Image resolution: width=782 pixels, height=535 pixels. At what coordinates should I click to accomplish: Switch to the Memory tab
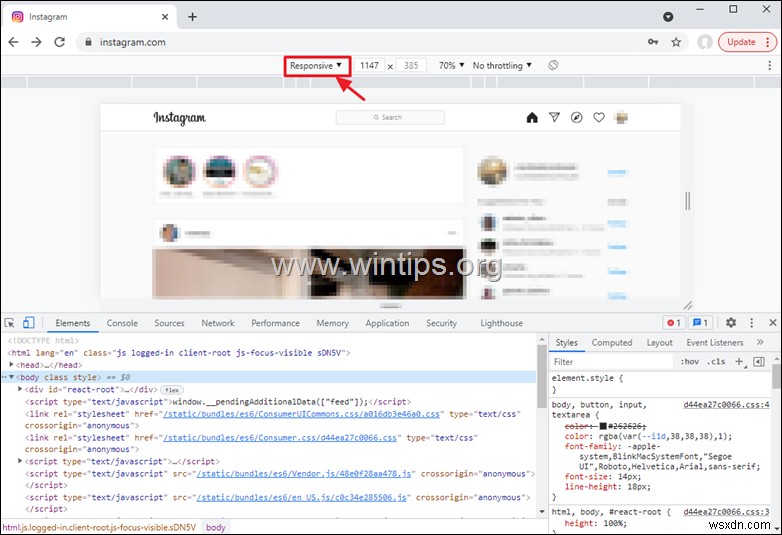pos(333,323)
